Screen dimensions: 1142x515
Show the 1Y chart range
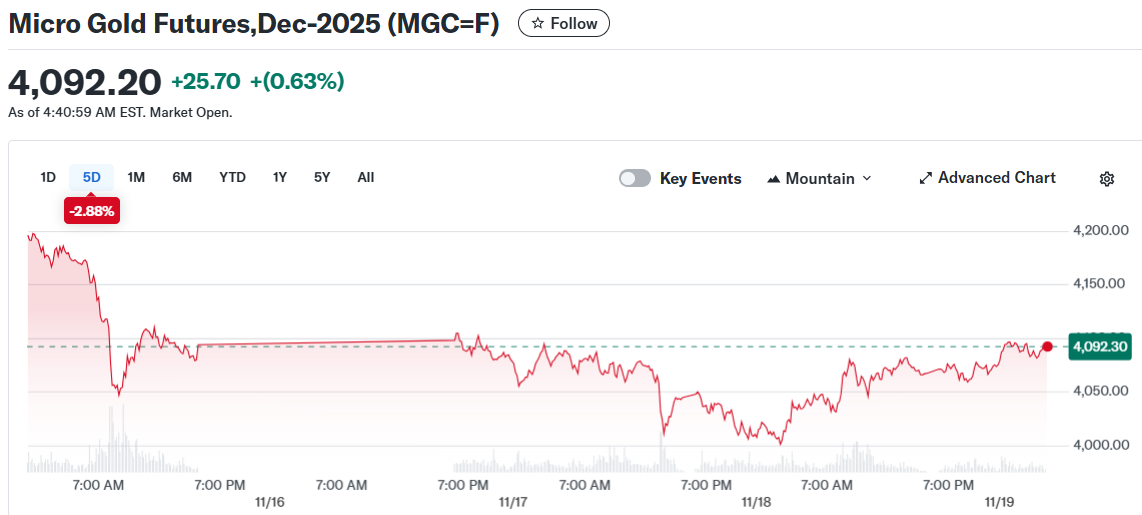tap(280, 177)
